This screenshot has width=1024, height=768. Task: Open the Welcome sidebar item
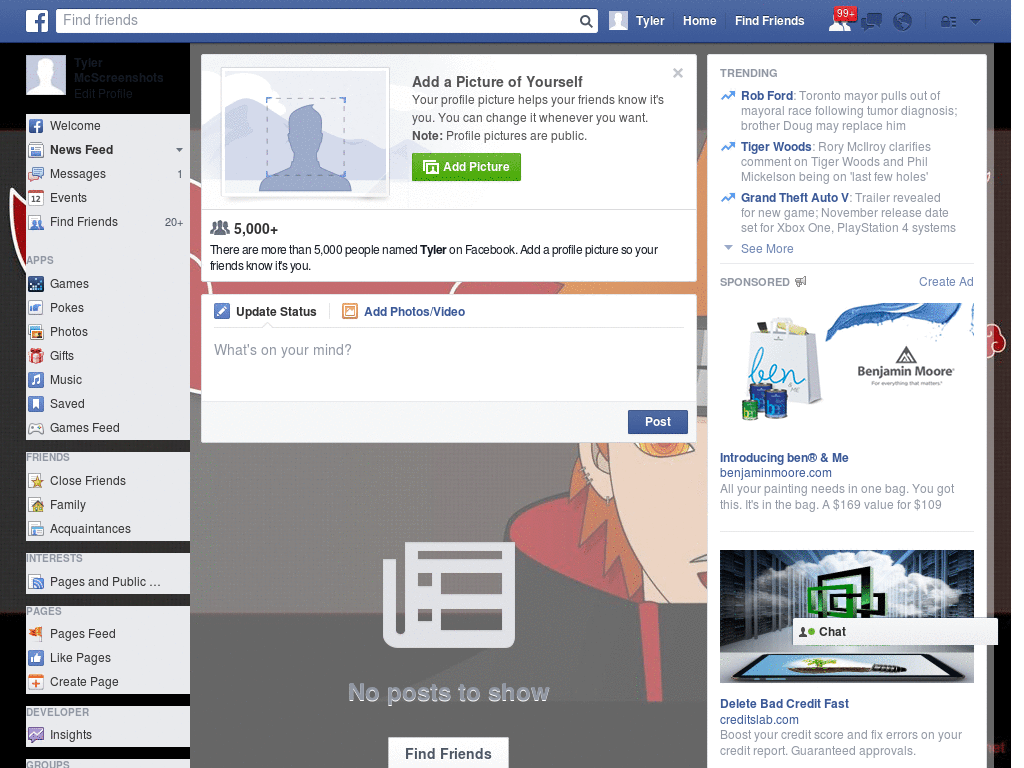108,125
